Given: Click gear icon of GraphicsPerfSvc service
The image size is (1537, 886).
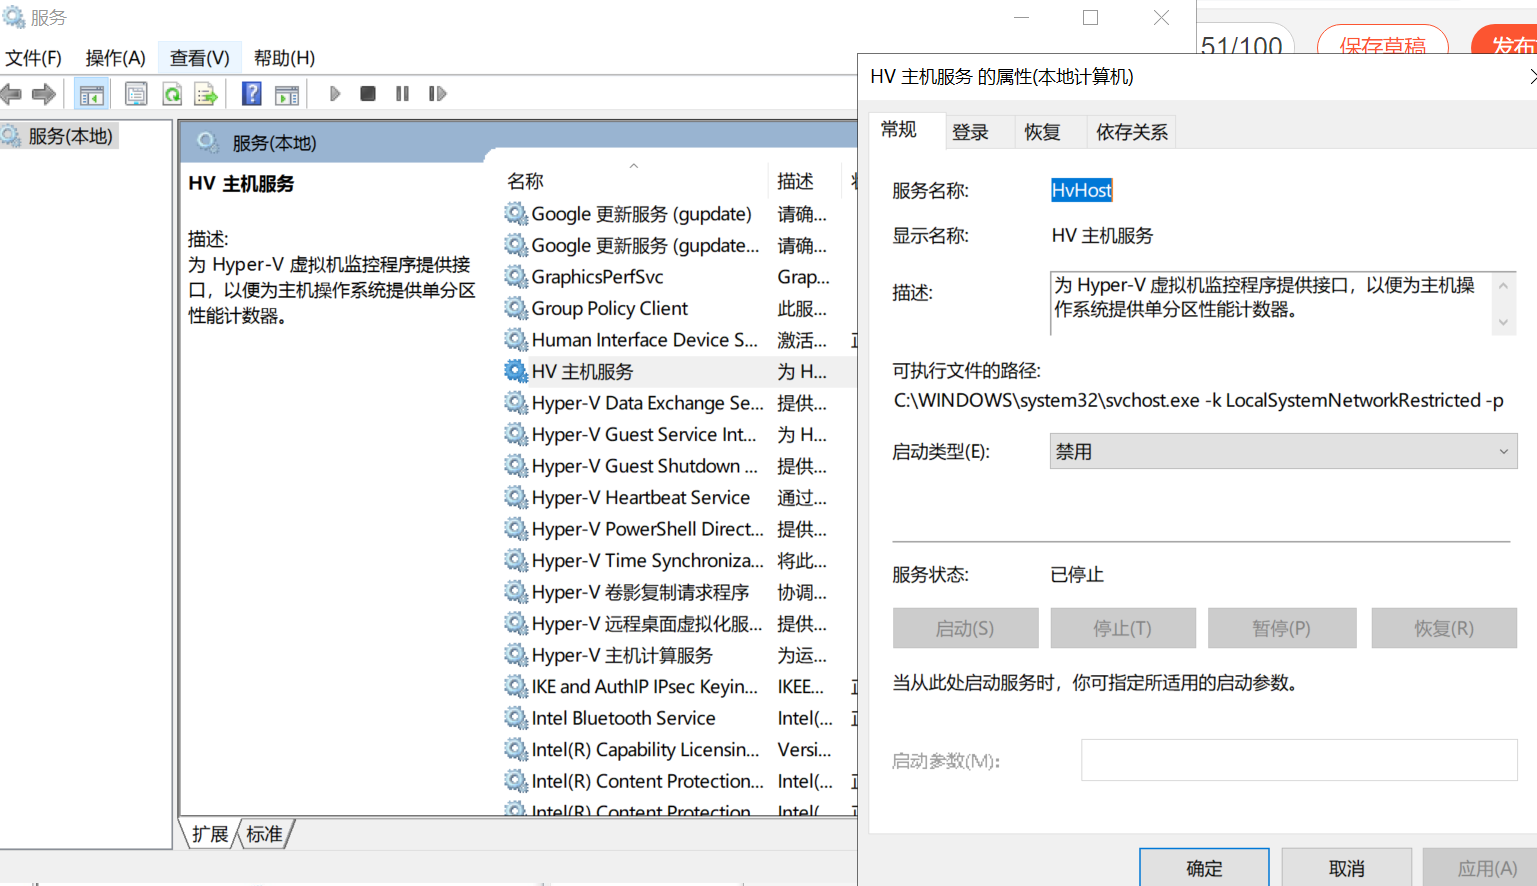Looking at the screenshot, I should (516, 277).
